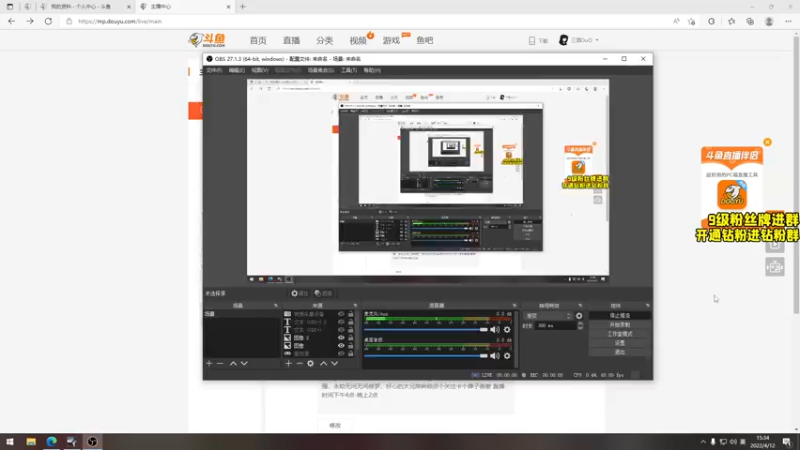Move source up in Sources panel
This screenshot has width=800, height=450.
(x=323, y=363)
